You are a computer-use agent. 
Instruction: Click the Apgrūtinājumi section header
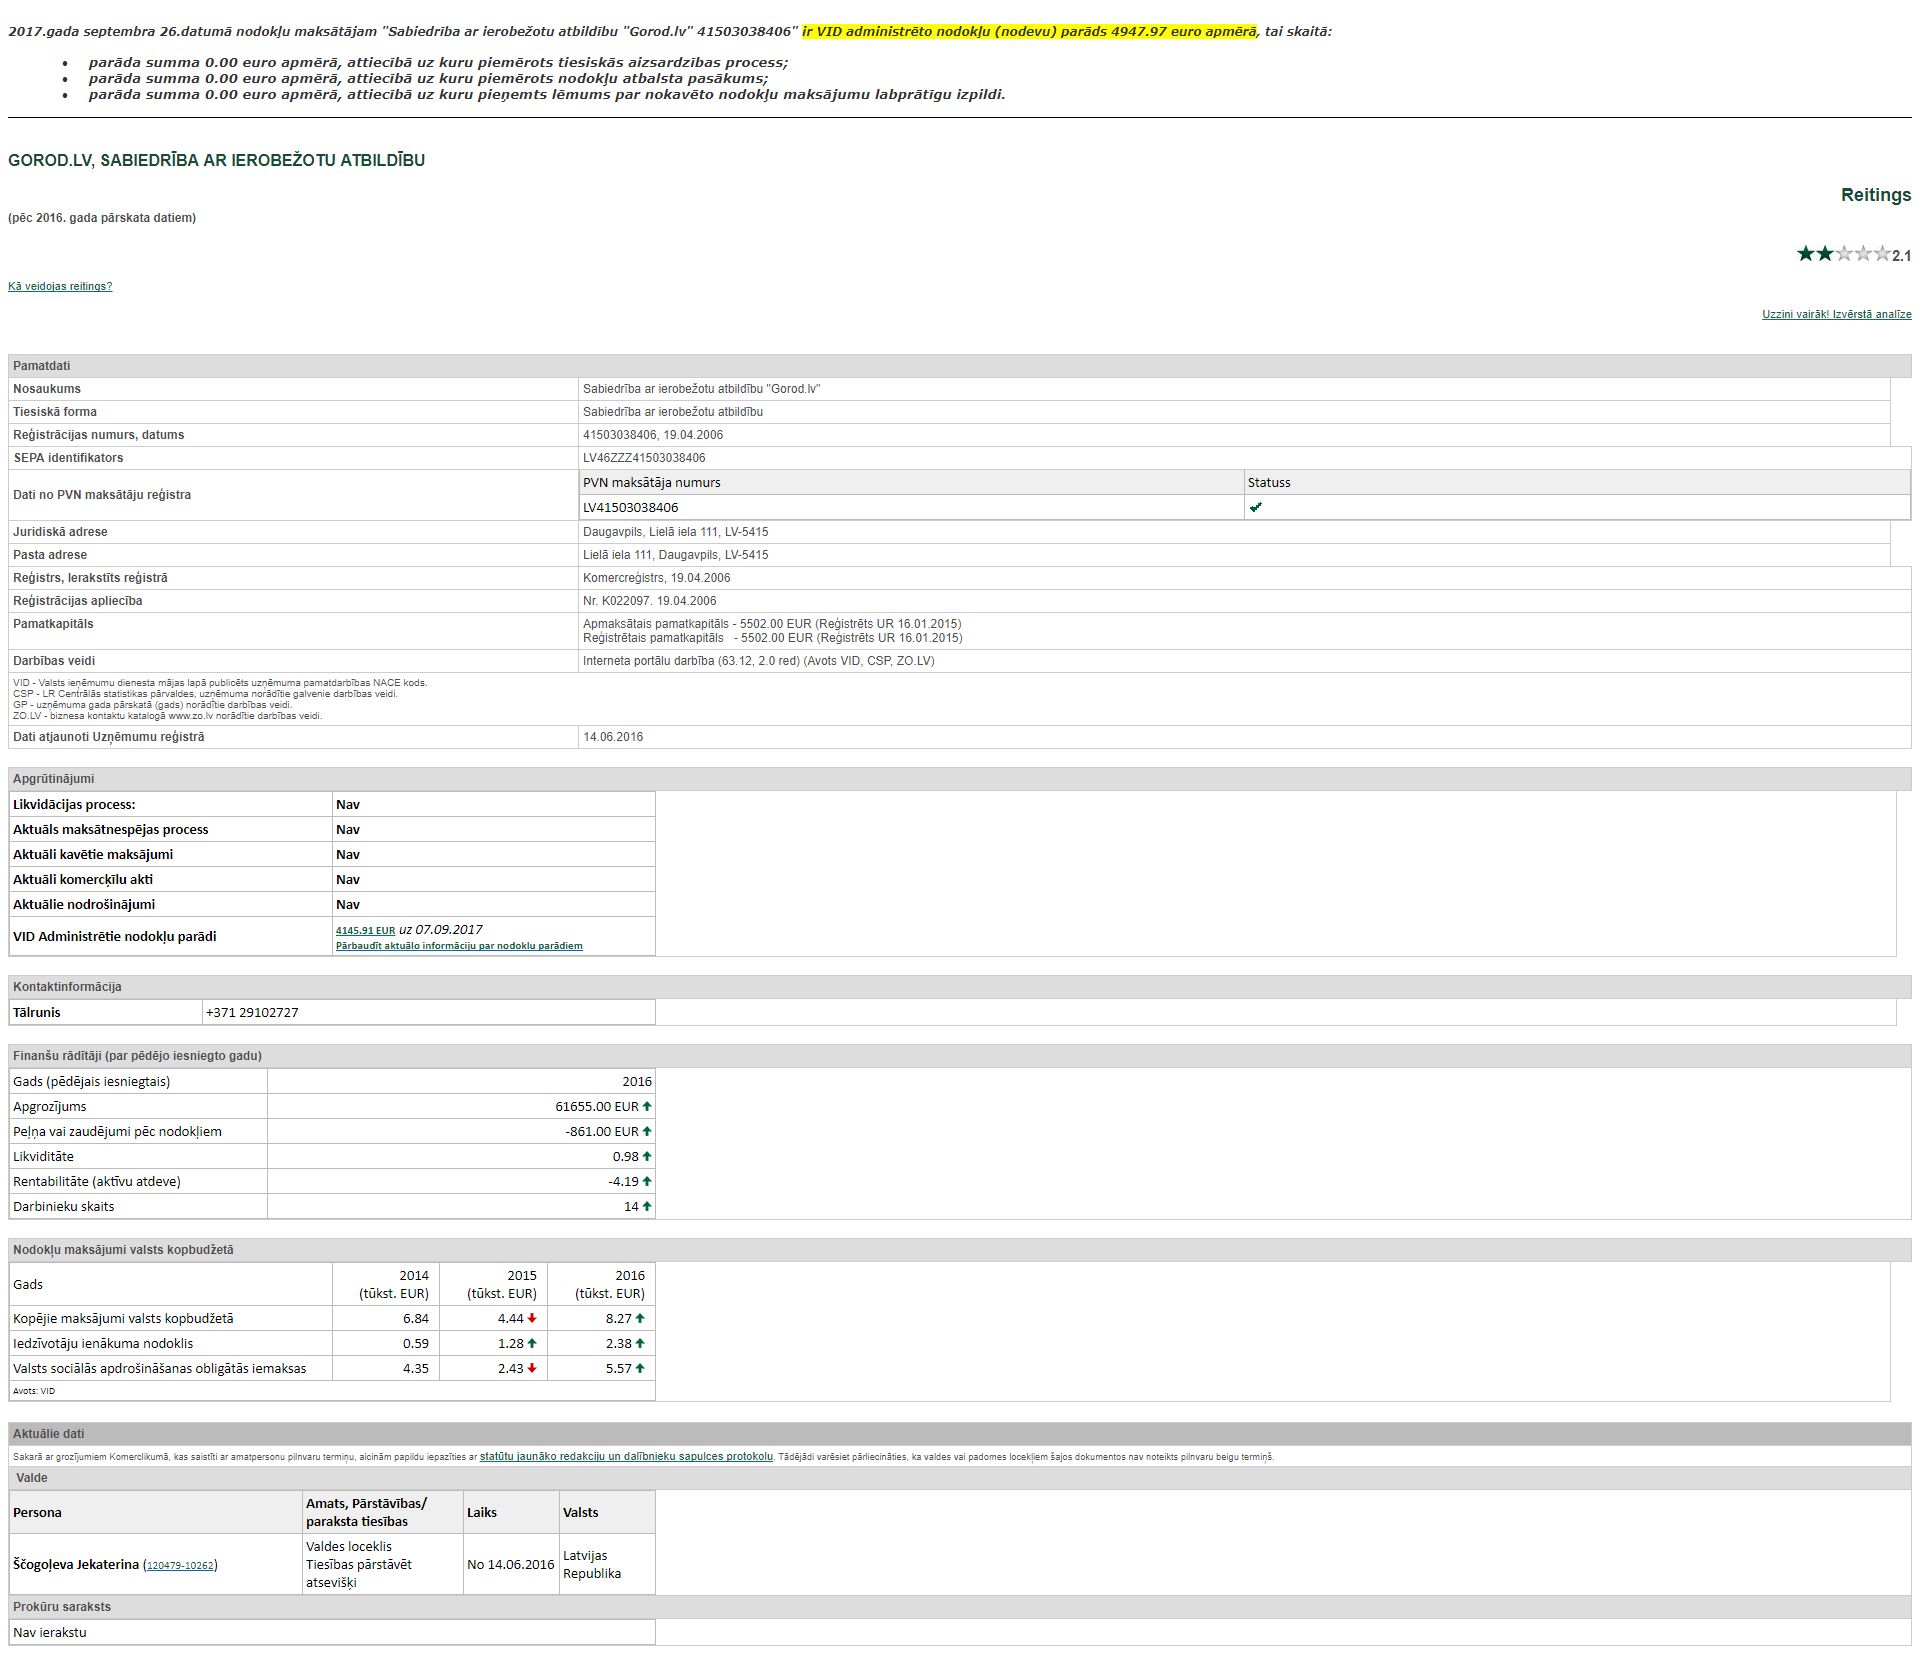coord(54,779)
